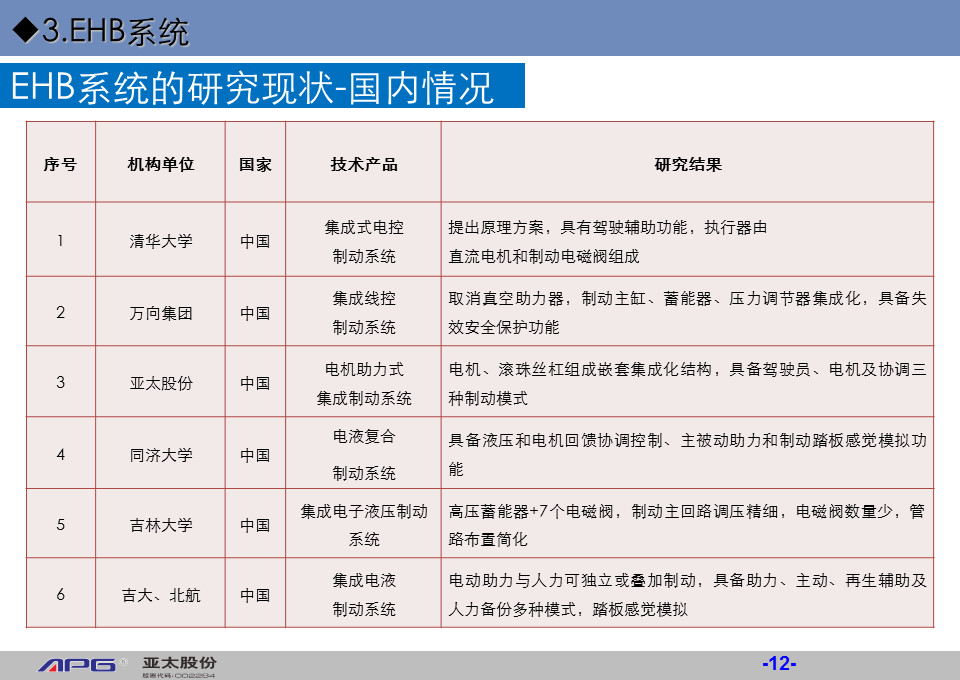The height and width of the screenshot is (680, 960).
Task: Select the result text starting "电动助力与人力"
Action: tap(687, 594)
